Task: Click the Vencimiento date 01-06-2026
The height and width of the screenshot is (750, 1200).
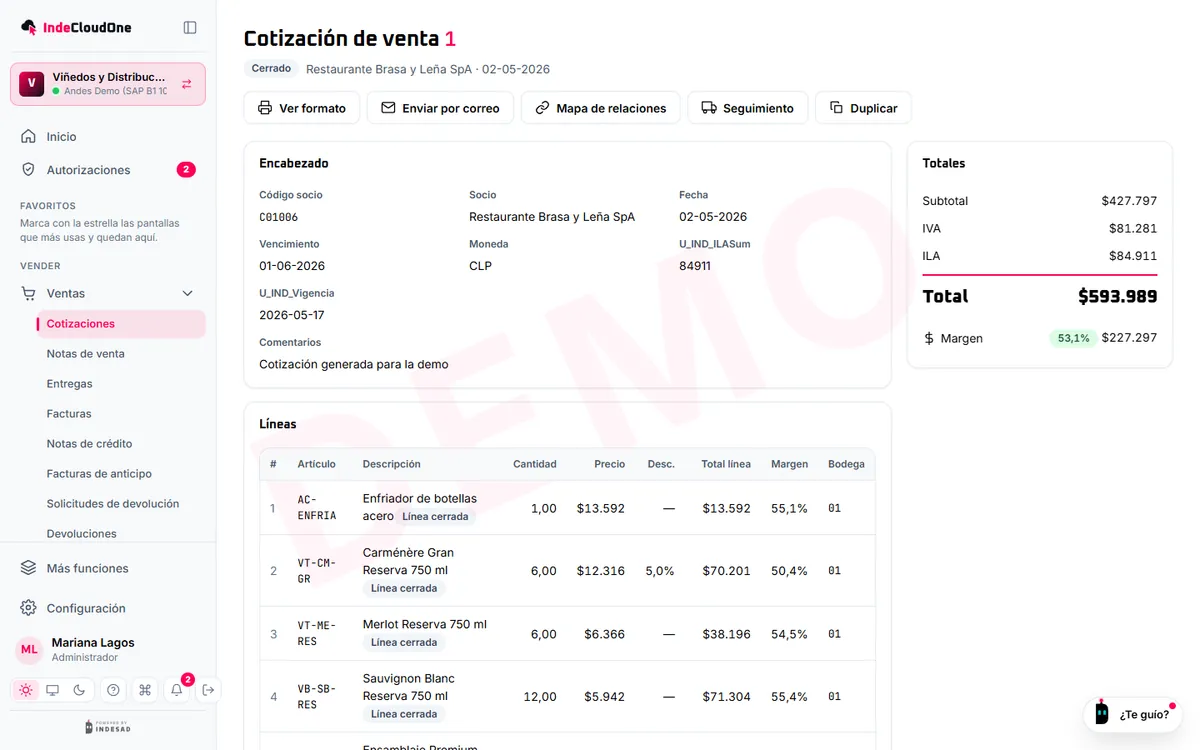Action: pos(292,266)
